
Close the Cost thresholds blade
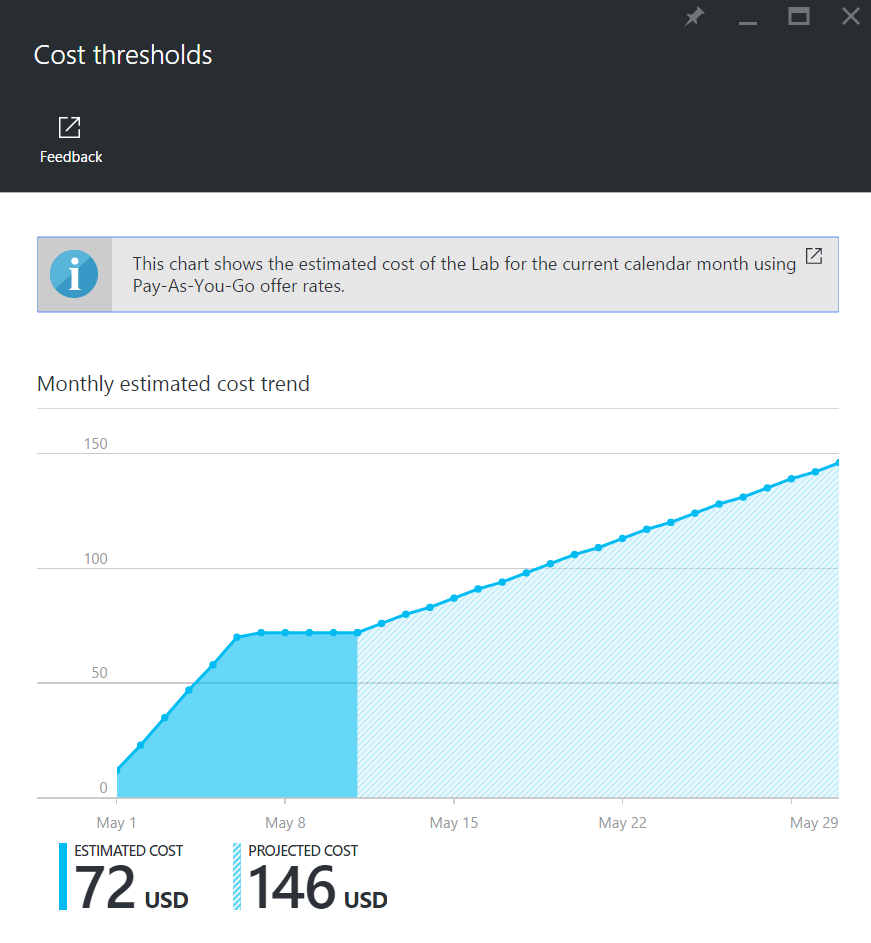coord(850,17)
